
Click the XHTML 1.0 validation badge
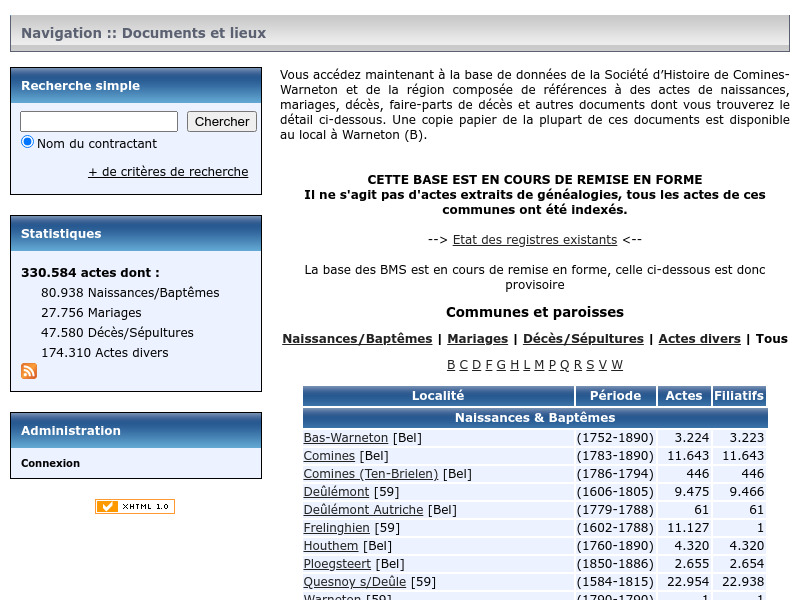coord(134,506)
